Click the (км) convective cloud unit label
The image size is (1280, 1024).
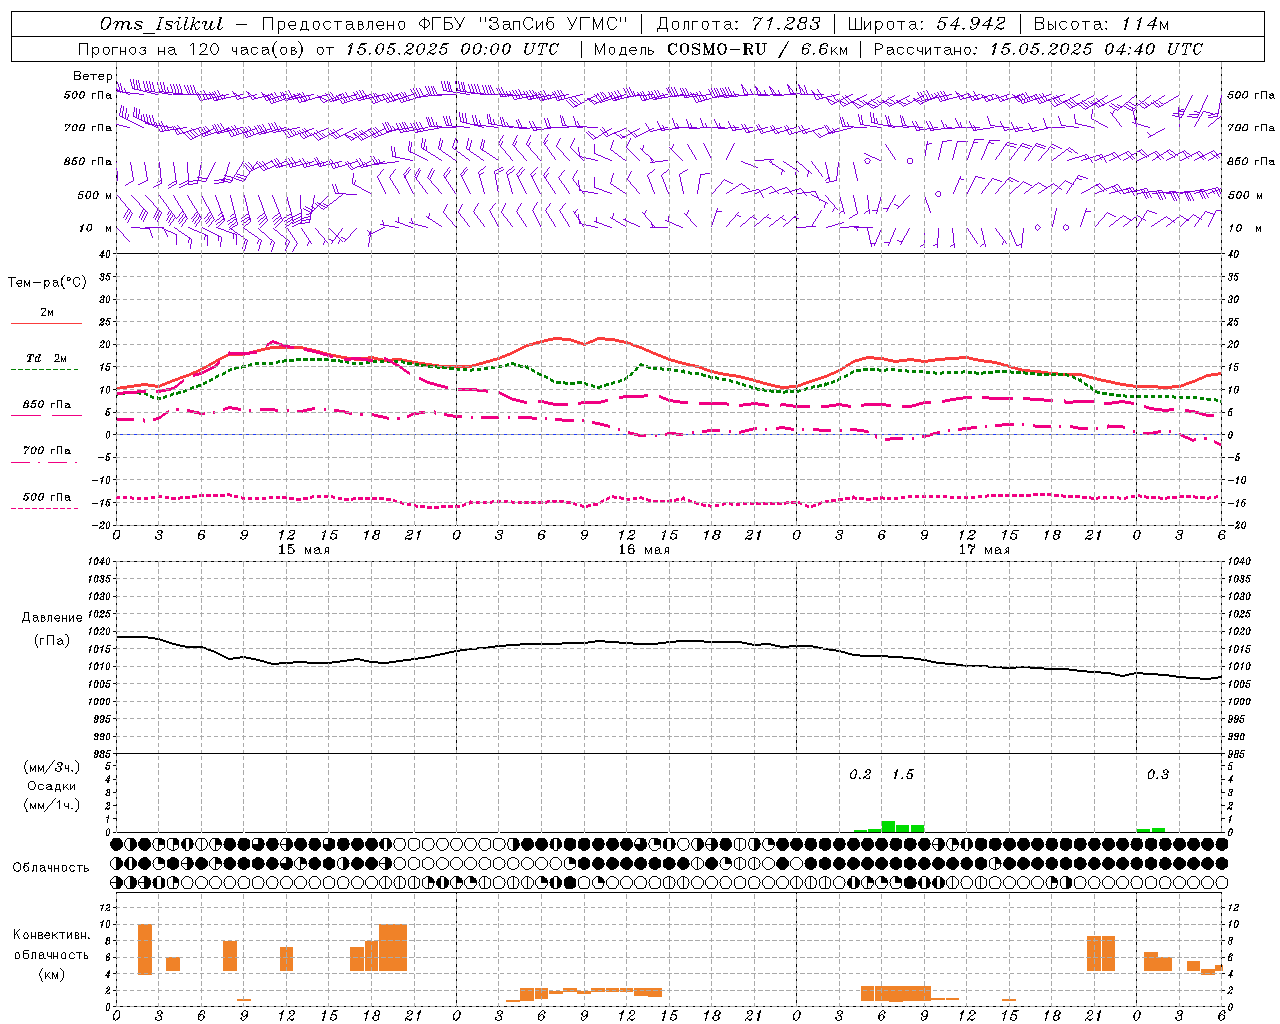pos(51,974)
